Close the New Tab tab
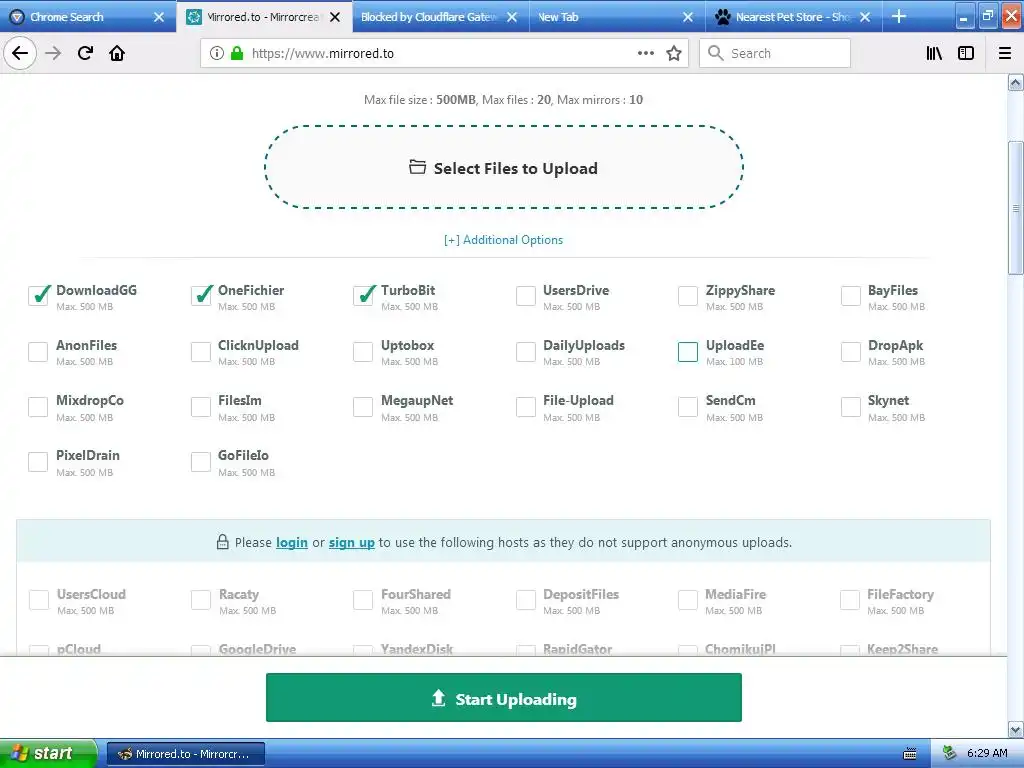 (688, 17)
